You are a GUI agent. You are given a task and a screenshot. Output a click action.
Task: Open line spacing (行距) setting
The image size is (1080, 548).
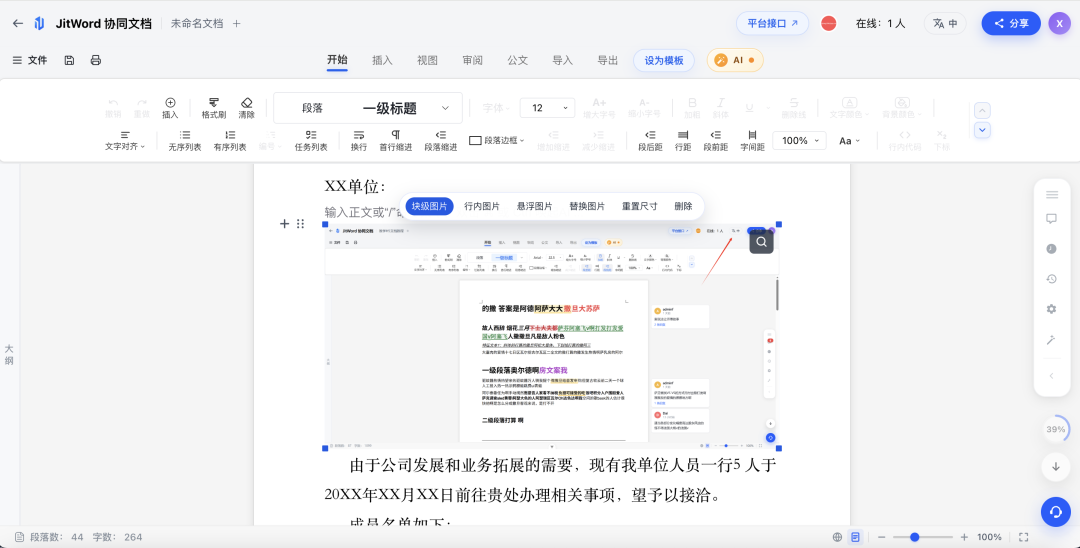[x=683, y=140]
